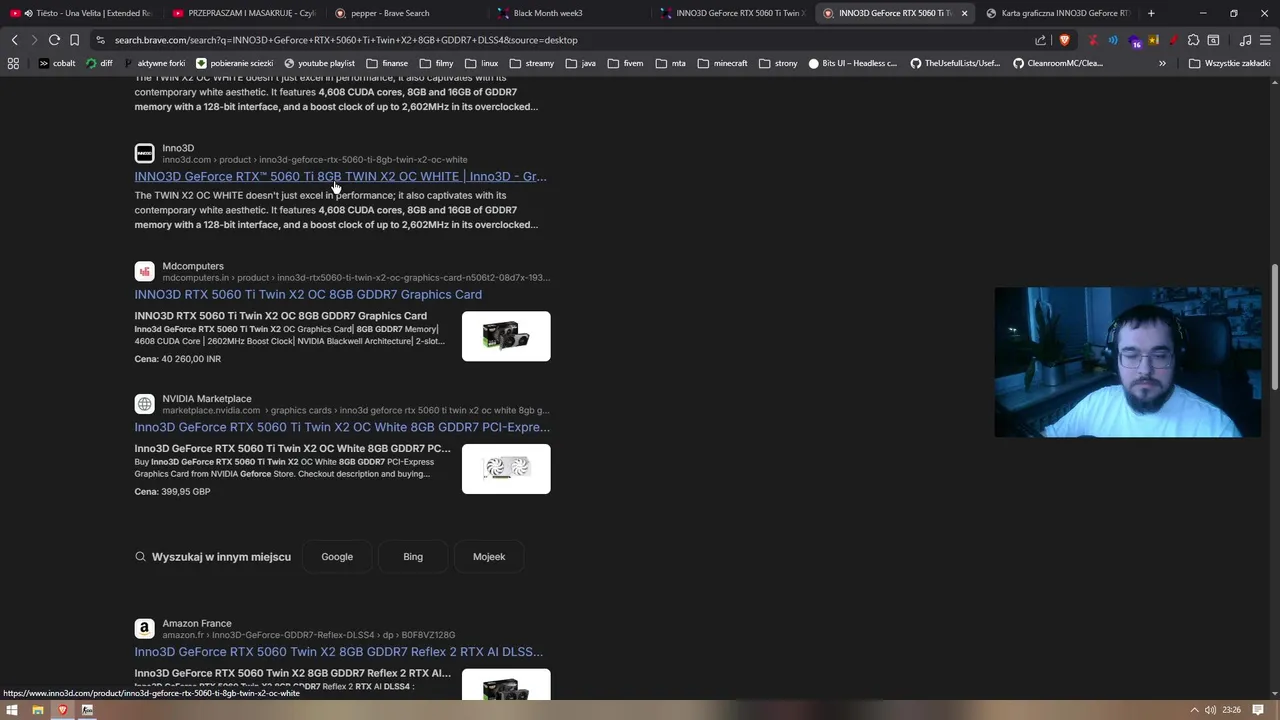This screenshot has width=1280, height=720.
Task: Click the yellow star extension icon
Action: [x=1153, y=40]
